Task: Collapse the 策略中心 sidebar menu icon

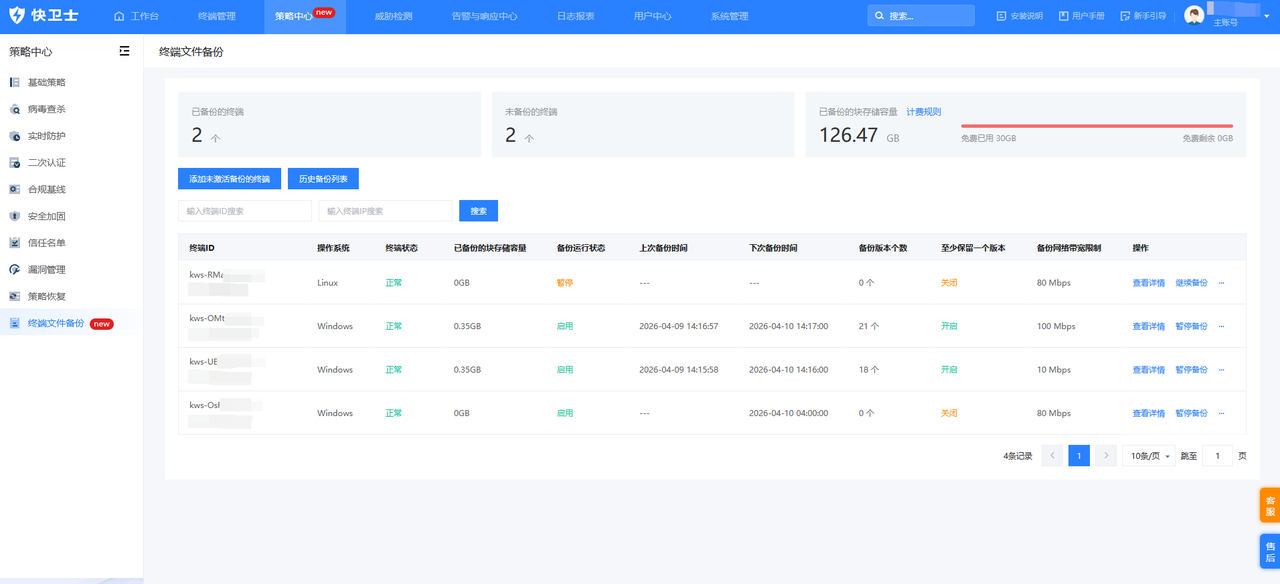Action: coord(124,51)
